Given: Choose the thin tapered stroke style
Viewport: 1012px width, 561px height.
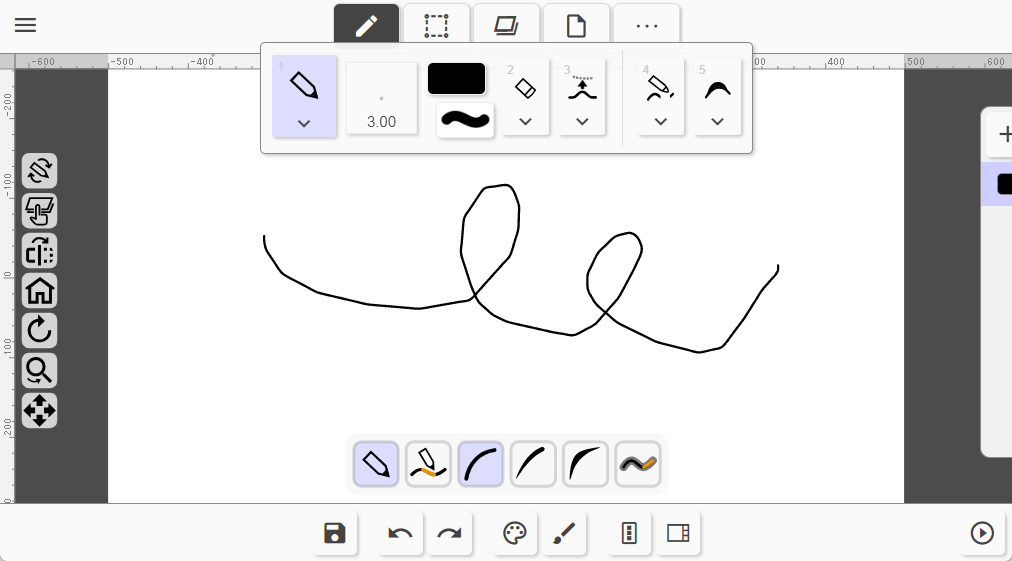Looking at the screenshot, I should (532, 464).
